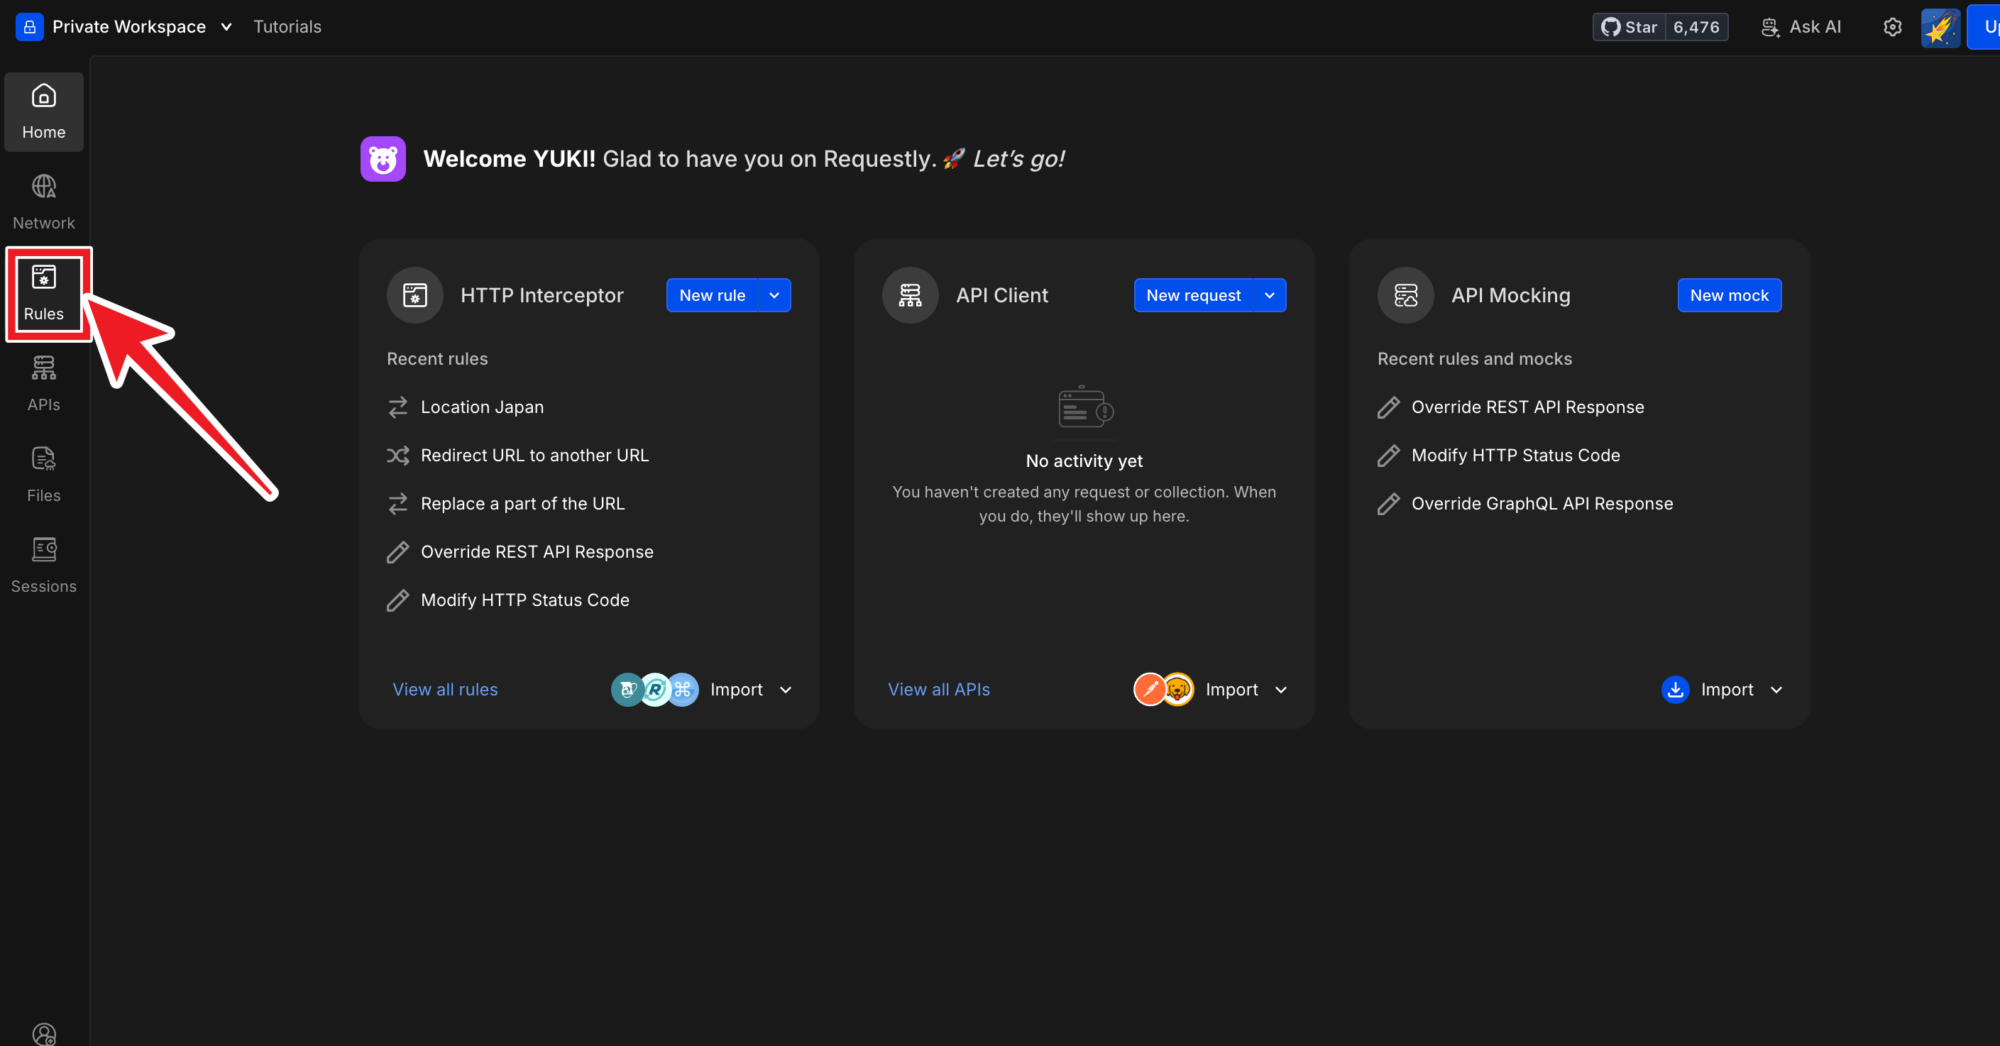2000x1046 pixels.
Task: Open the Location Japan recent rule
Action: pyautogui.click(x=481, y=407)
